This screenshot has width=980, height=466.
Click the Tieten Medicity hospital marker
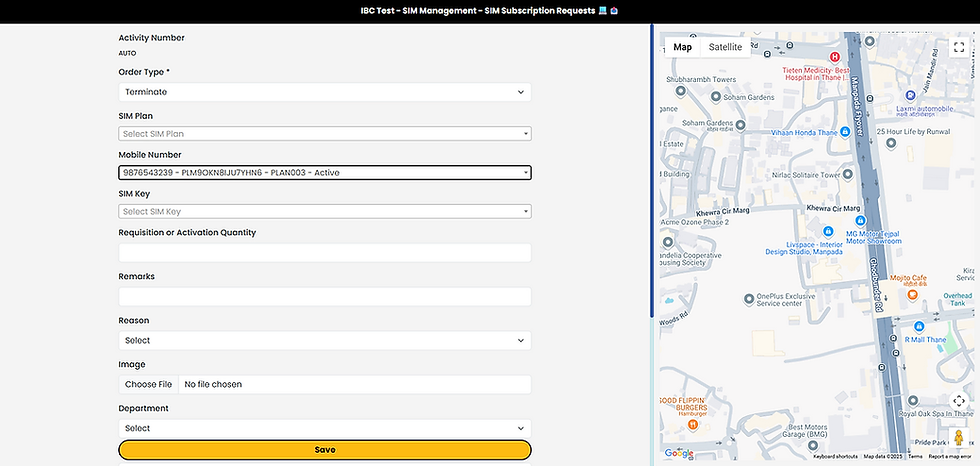coord(834,57)
